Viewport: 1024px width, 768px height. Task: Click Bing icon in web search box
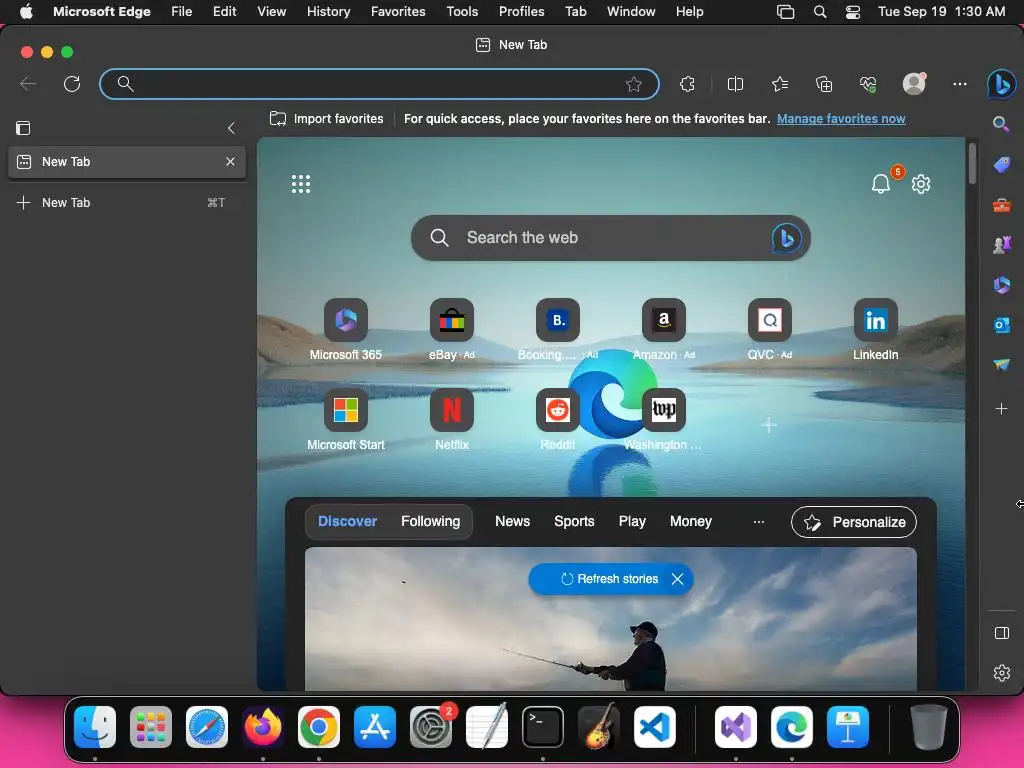point(786,238)
